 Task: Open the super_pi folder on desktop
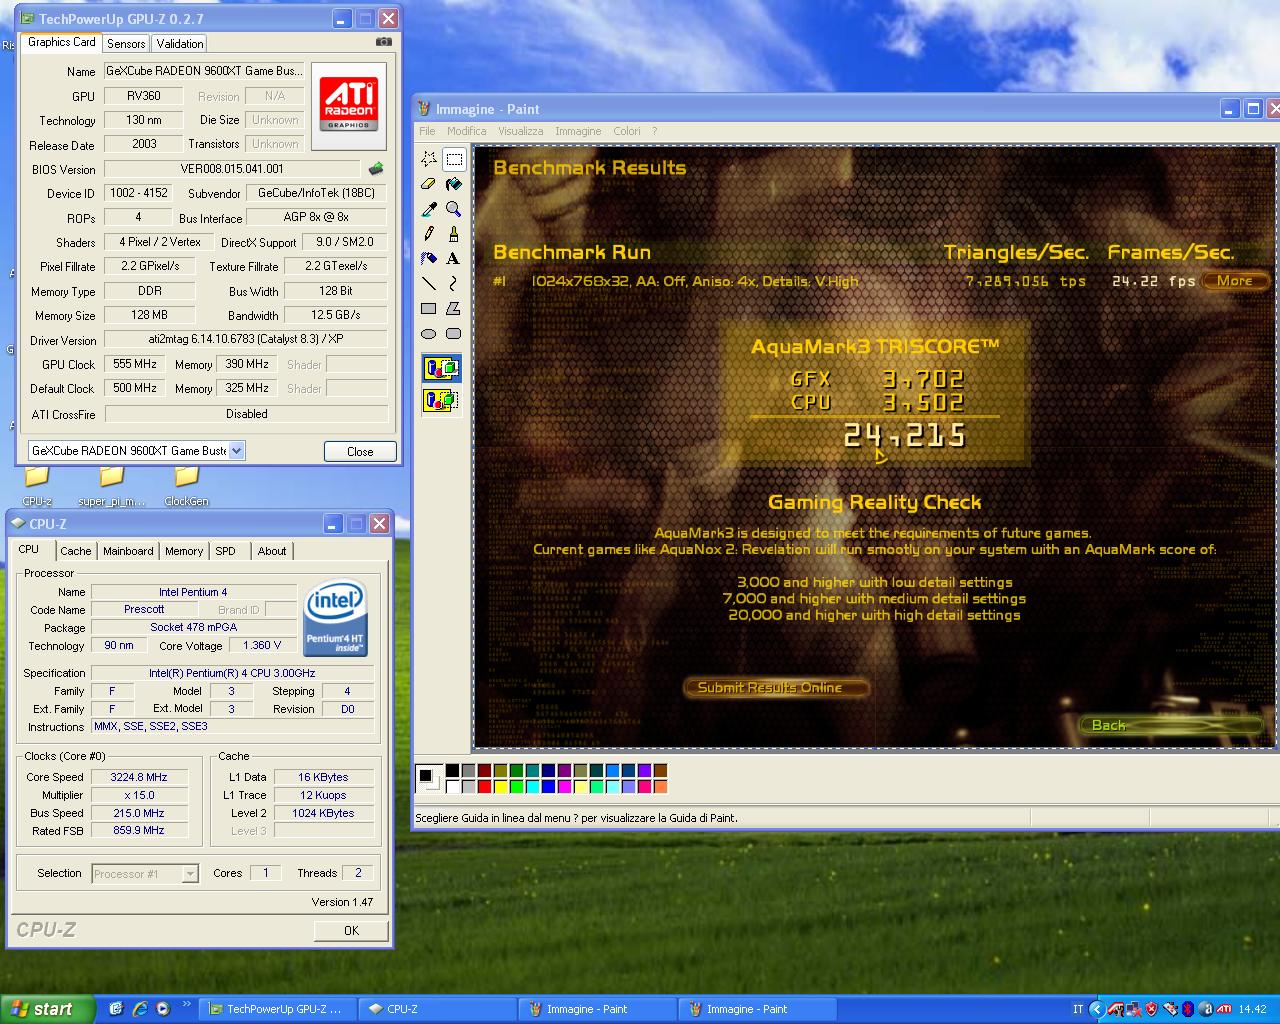click(112, 485)
